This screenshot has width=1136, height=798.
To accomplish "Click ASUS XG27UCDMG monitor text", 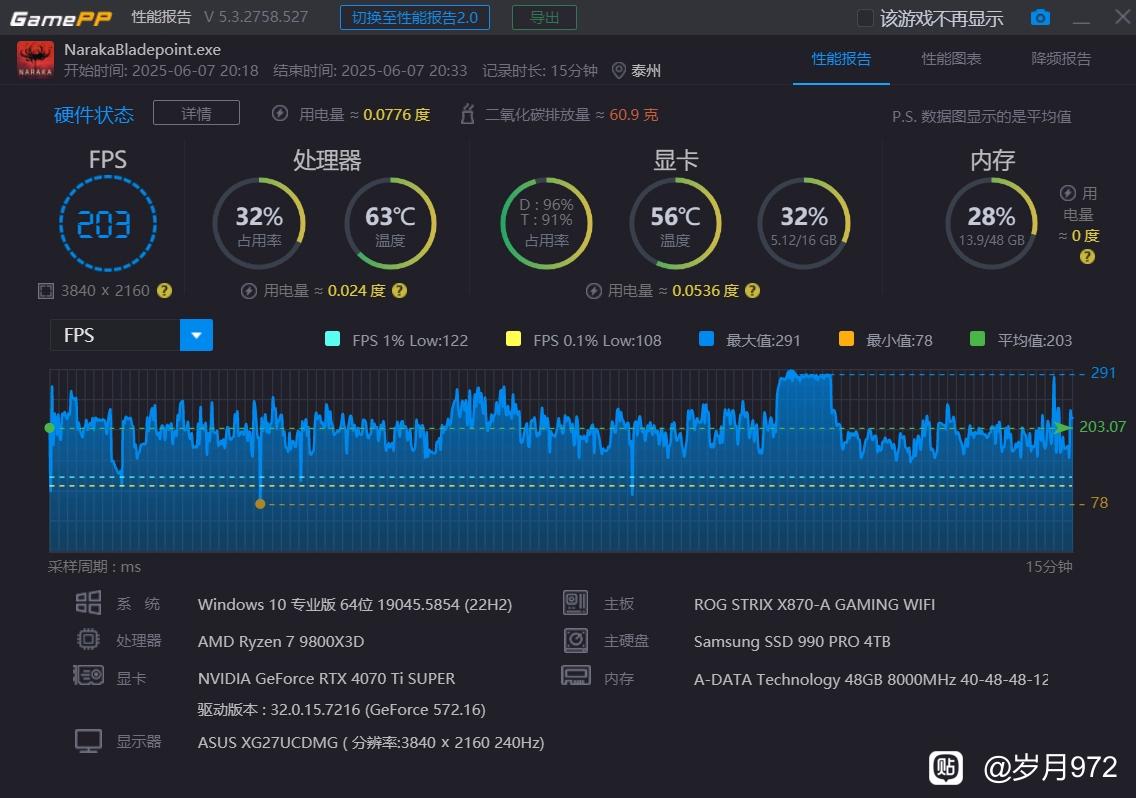I will (x=371, y=742).
